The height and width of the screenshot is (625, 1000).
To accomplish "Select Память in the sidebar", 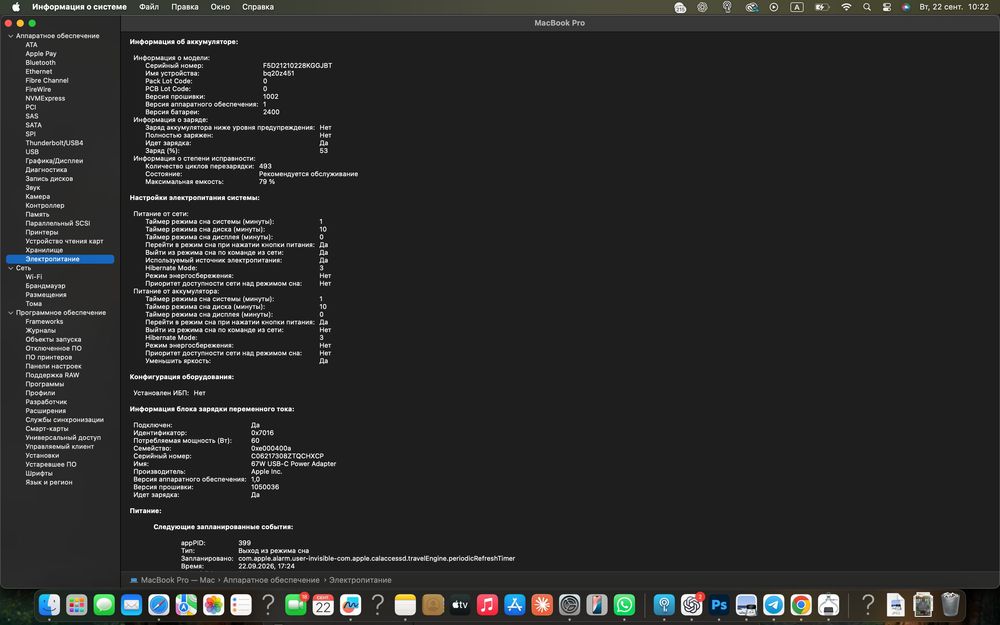I will pos(37,214).
